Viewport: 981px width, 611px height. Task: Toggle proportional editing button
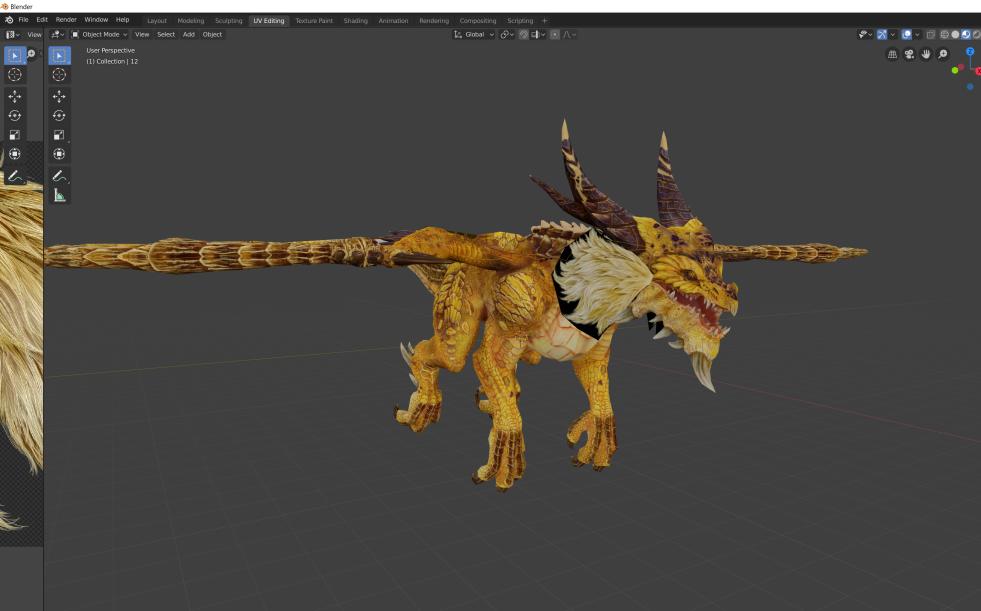(554, 35)
